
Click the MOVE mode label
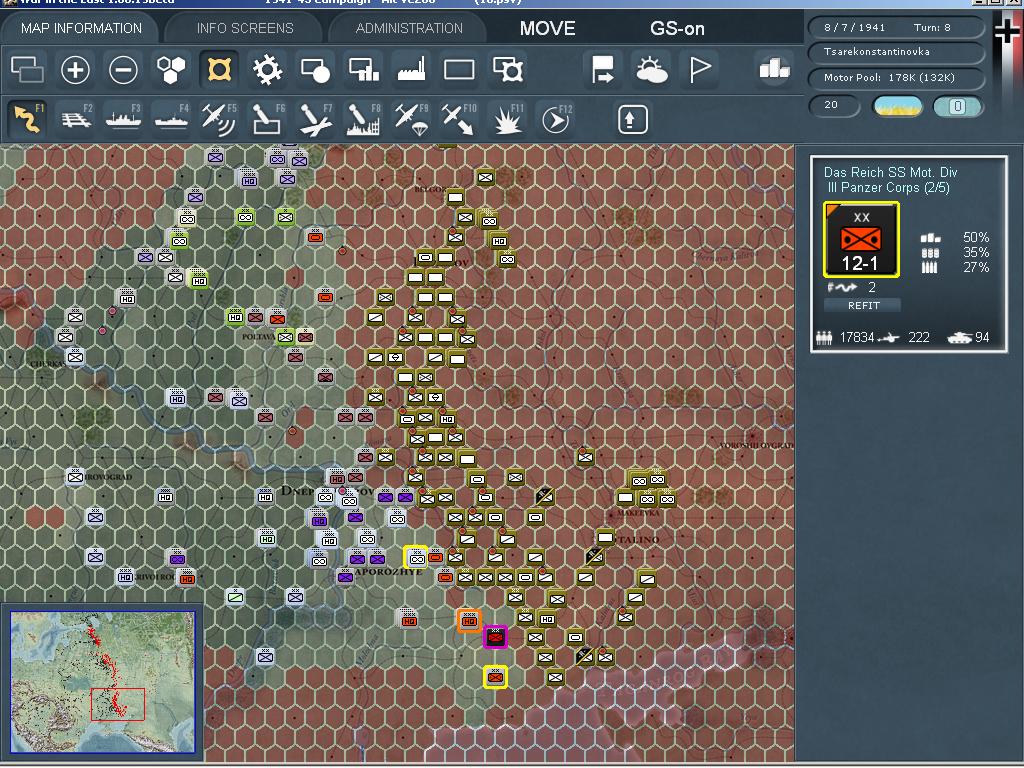coord(547,28)
